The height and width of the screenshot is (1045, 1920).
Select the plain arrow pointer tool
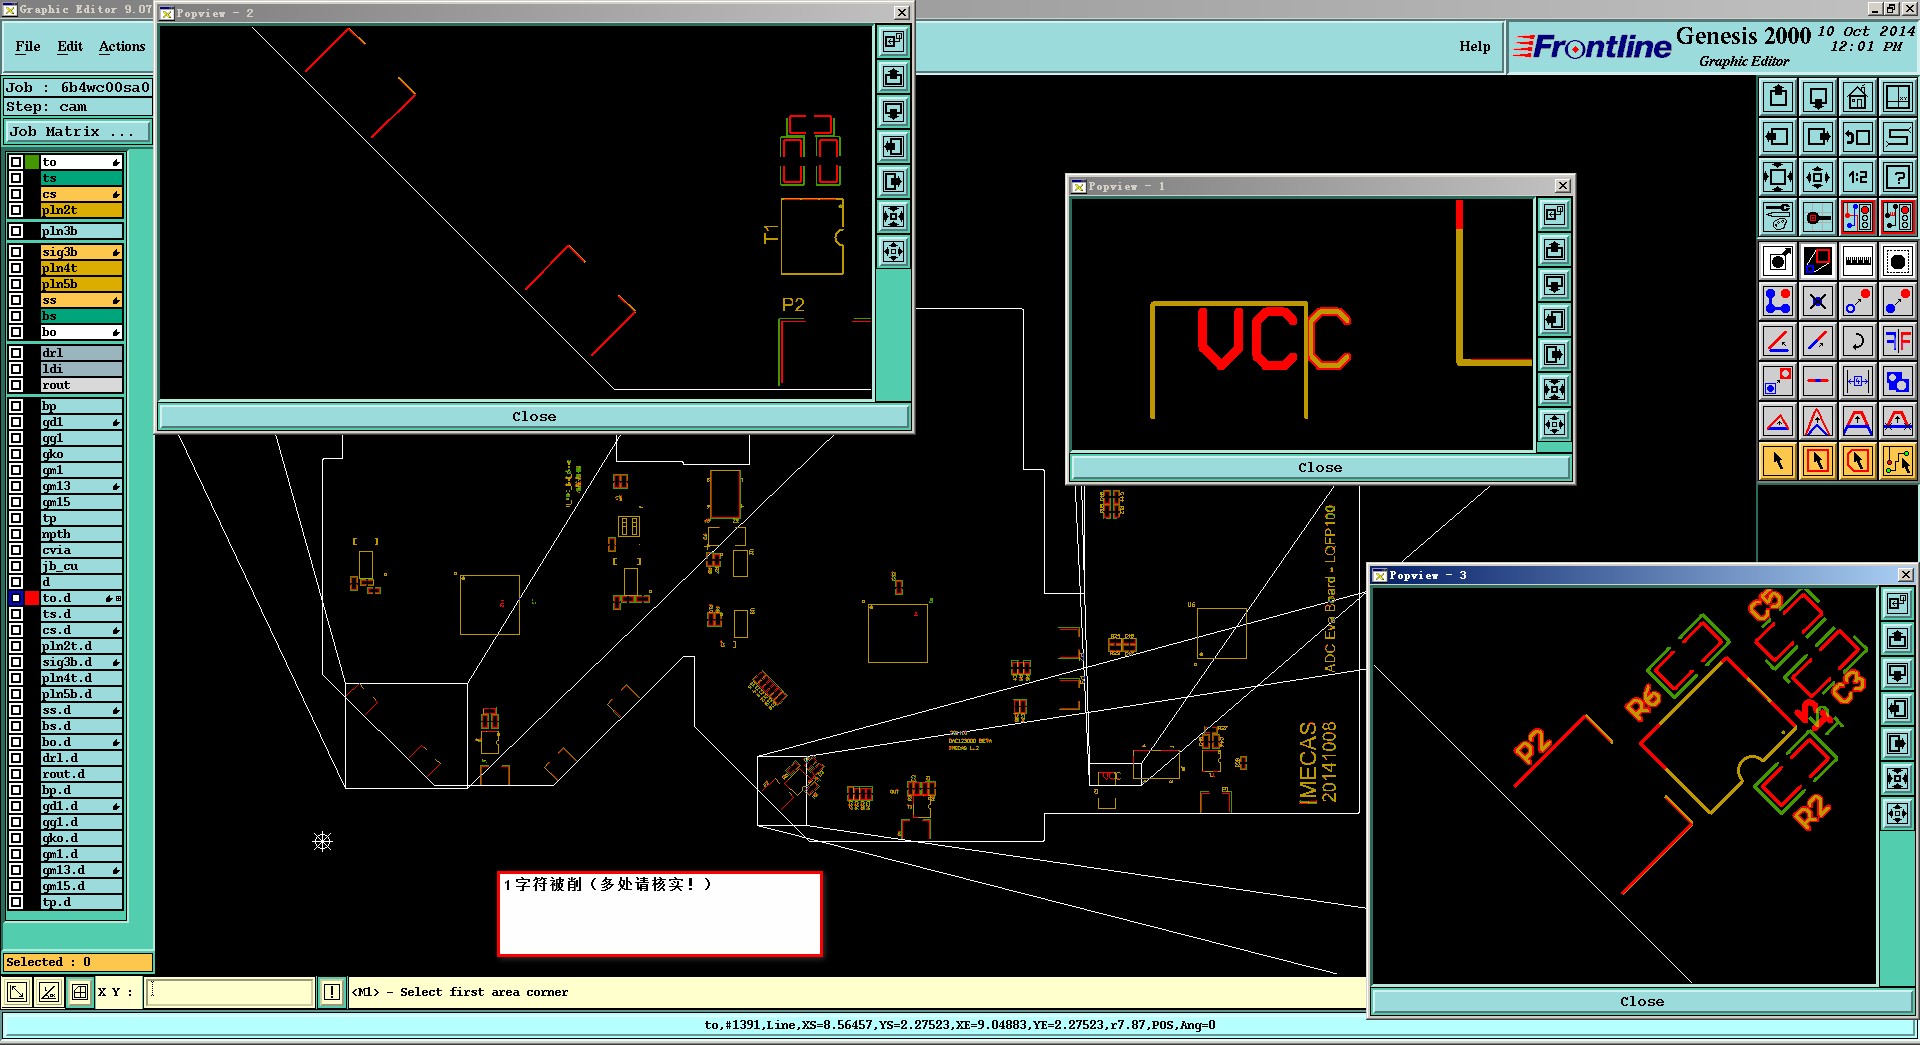[1778, 461]
